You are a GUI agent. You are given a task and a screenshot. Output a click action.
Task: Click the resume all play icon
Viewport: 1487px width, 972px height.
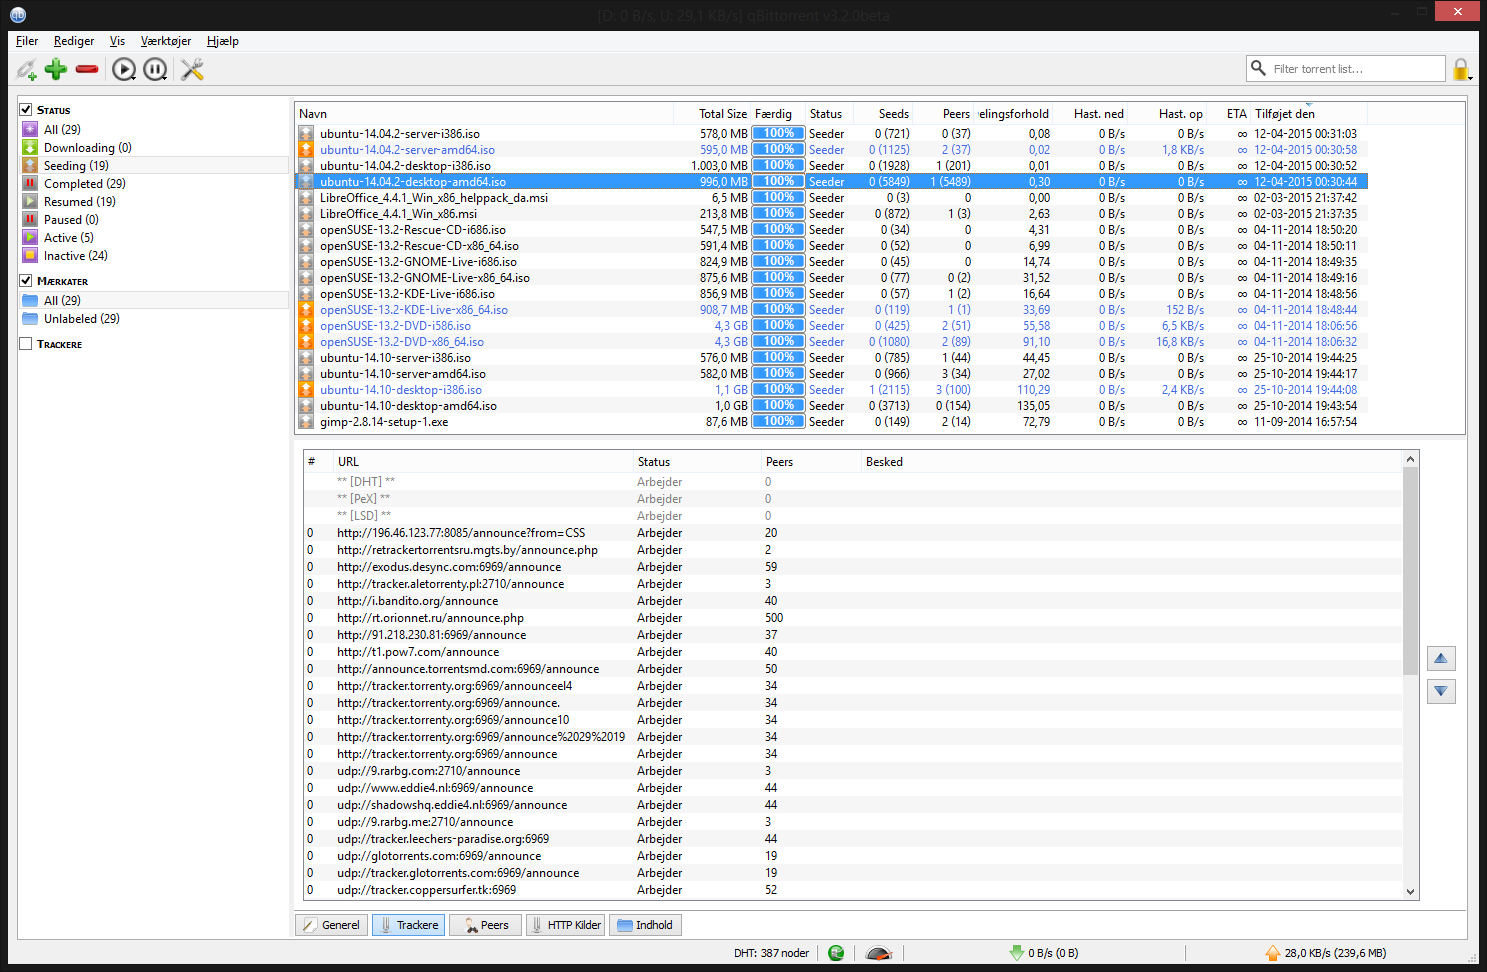pyautogui.click(x=124, y=69)
